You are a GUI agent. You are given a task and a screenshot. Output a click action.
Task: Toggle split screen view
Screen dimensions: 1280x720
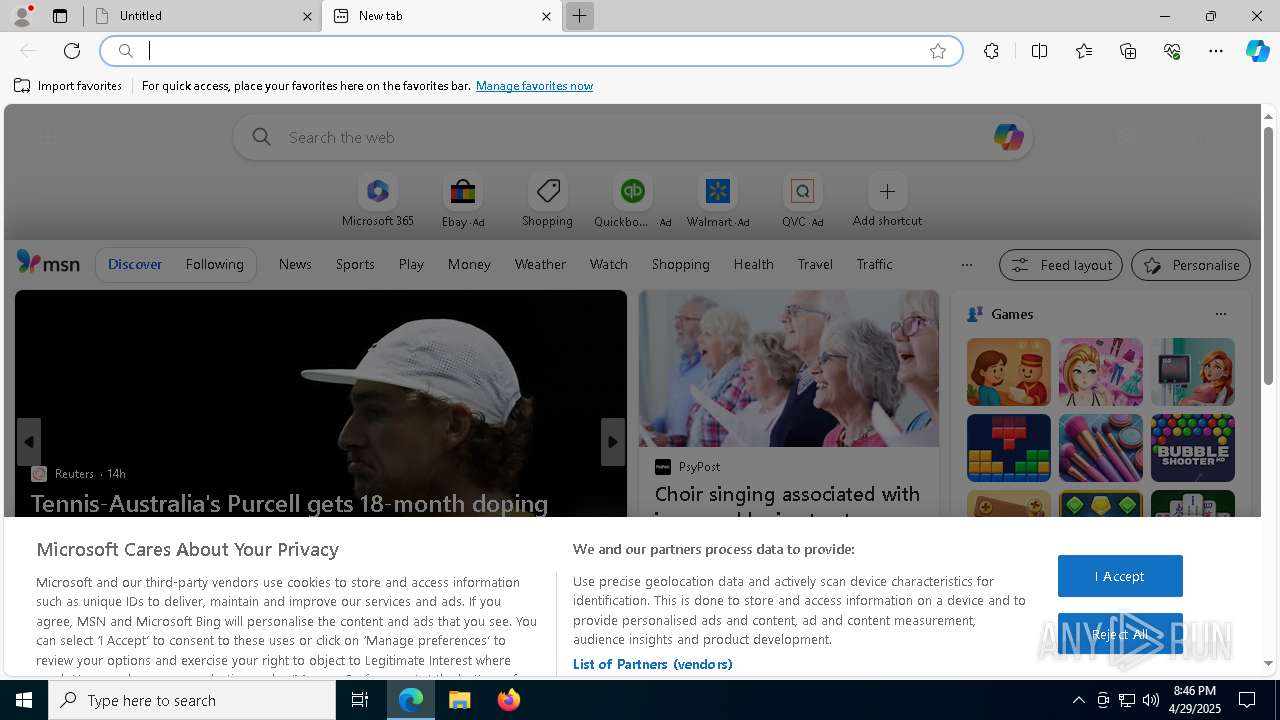[x=1039, y=51]
